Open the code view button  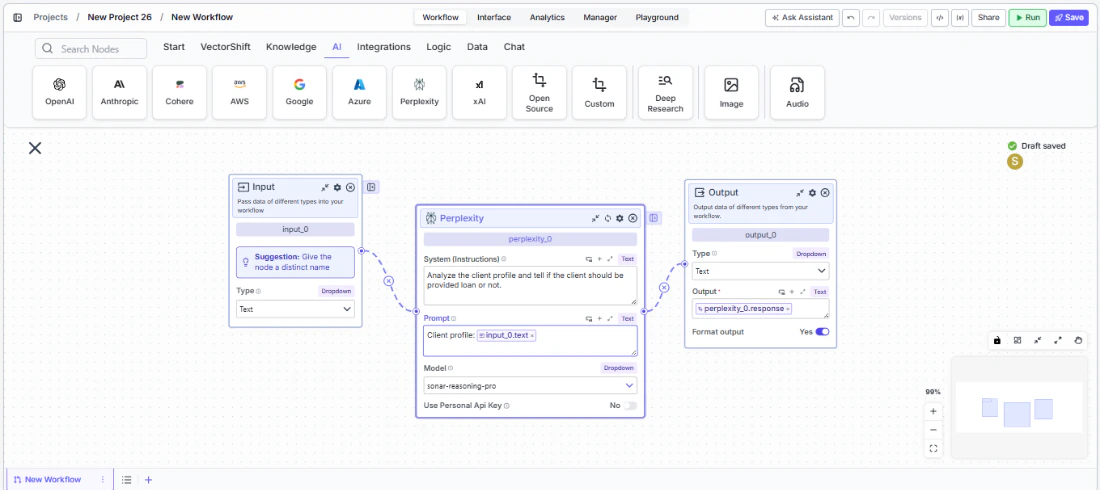tap(939, 18)
